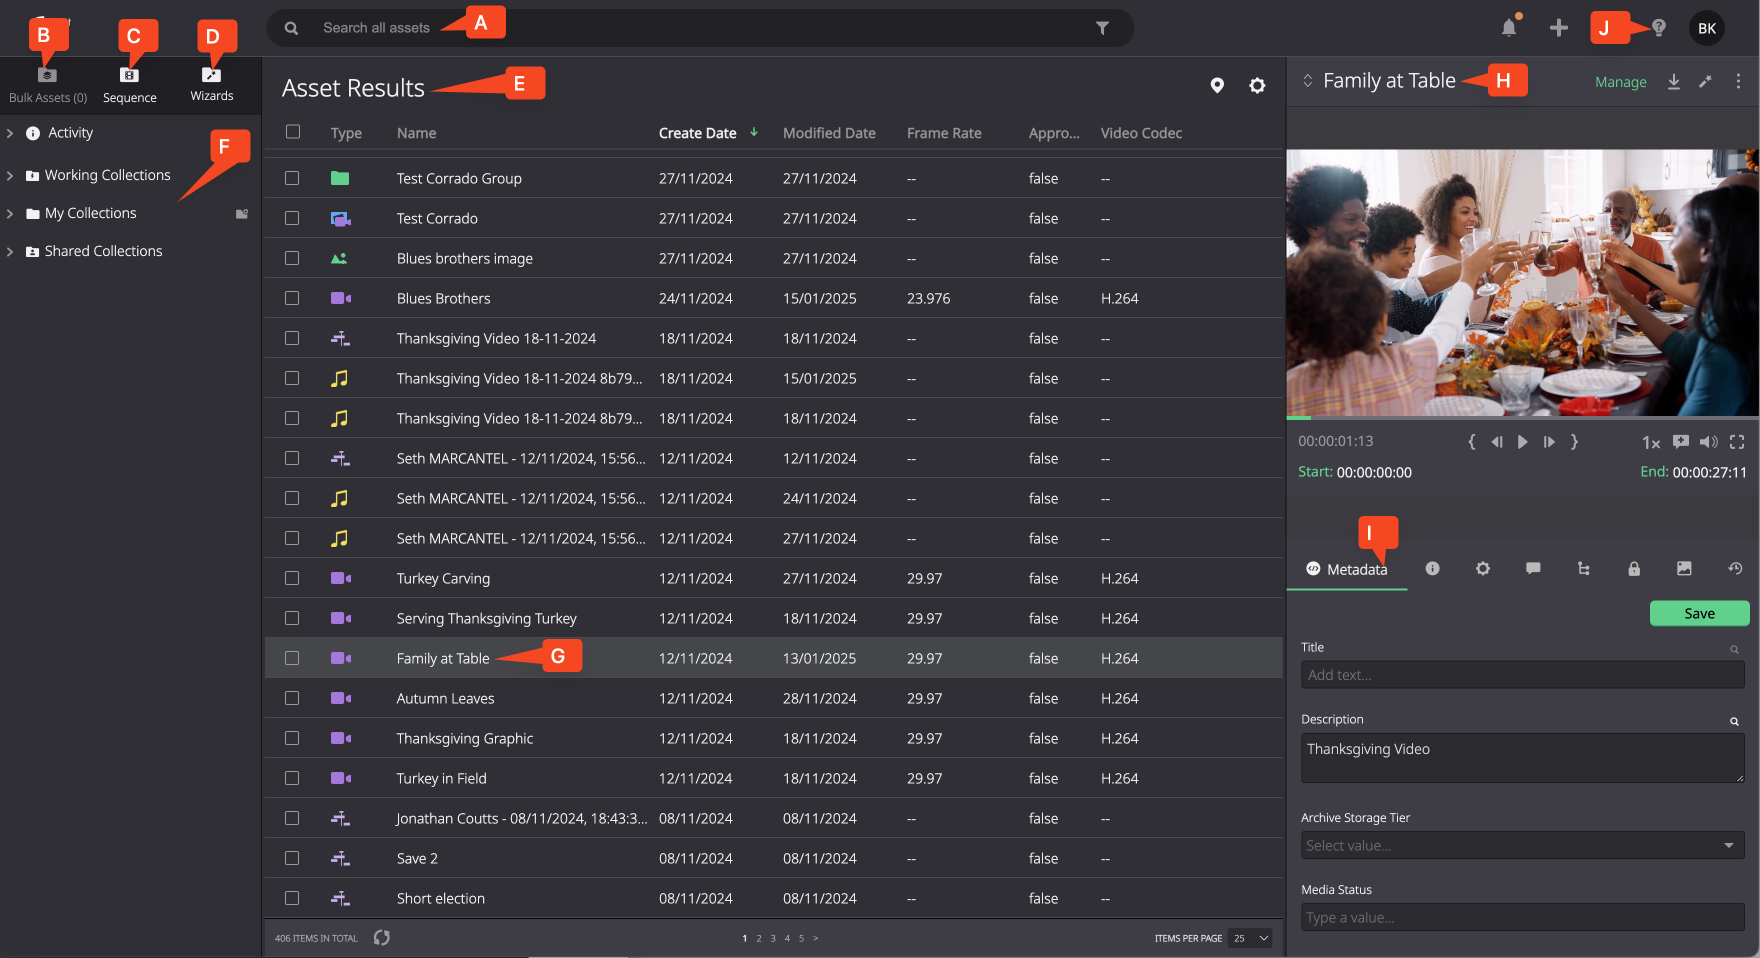Click the comment overlay icon in player
The width and height of the screenshot is (1760, 958).
1681,442
